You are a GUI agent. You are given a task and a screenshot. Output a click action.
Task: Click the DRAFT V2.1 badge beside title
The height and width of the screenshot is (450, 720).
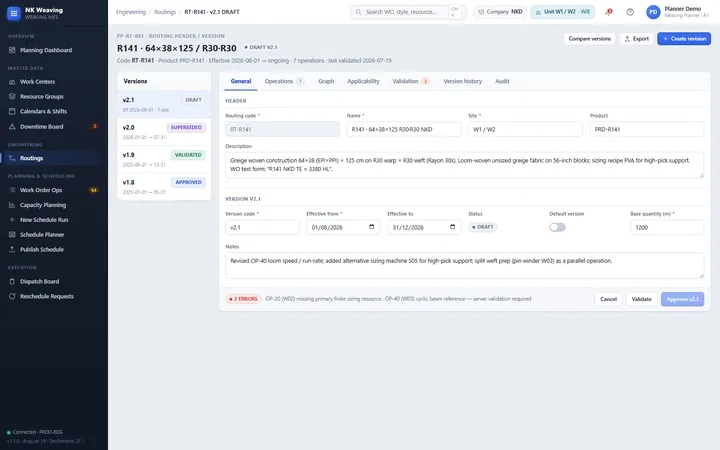(x=260, y=47)
